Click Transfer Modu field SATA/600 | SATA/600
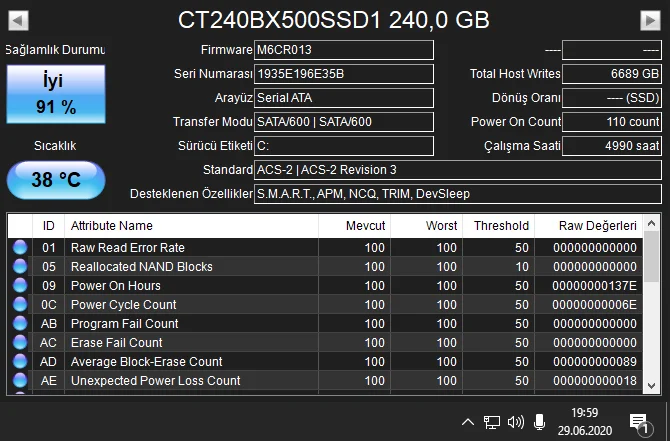 344,122
